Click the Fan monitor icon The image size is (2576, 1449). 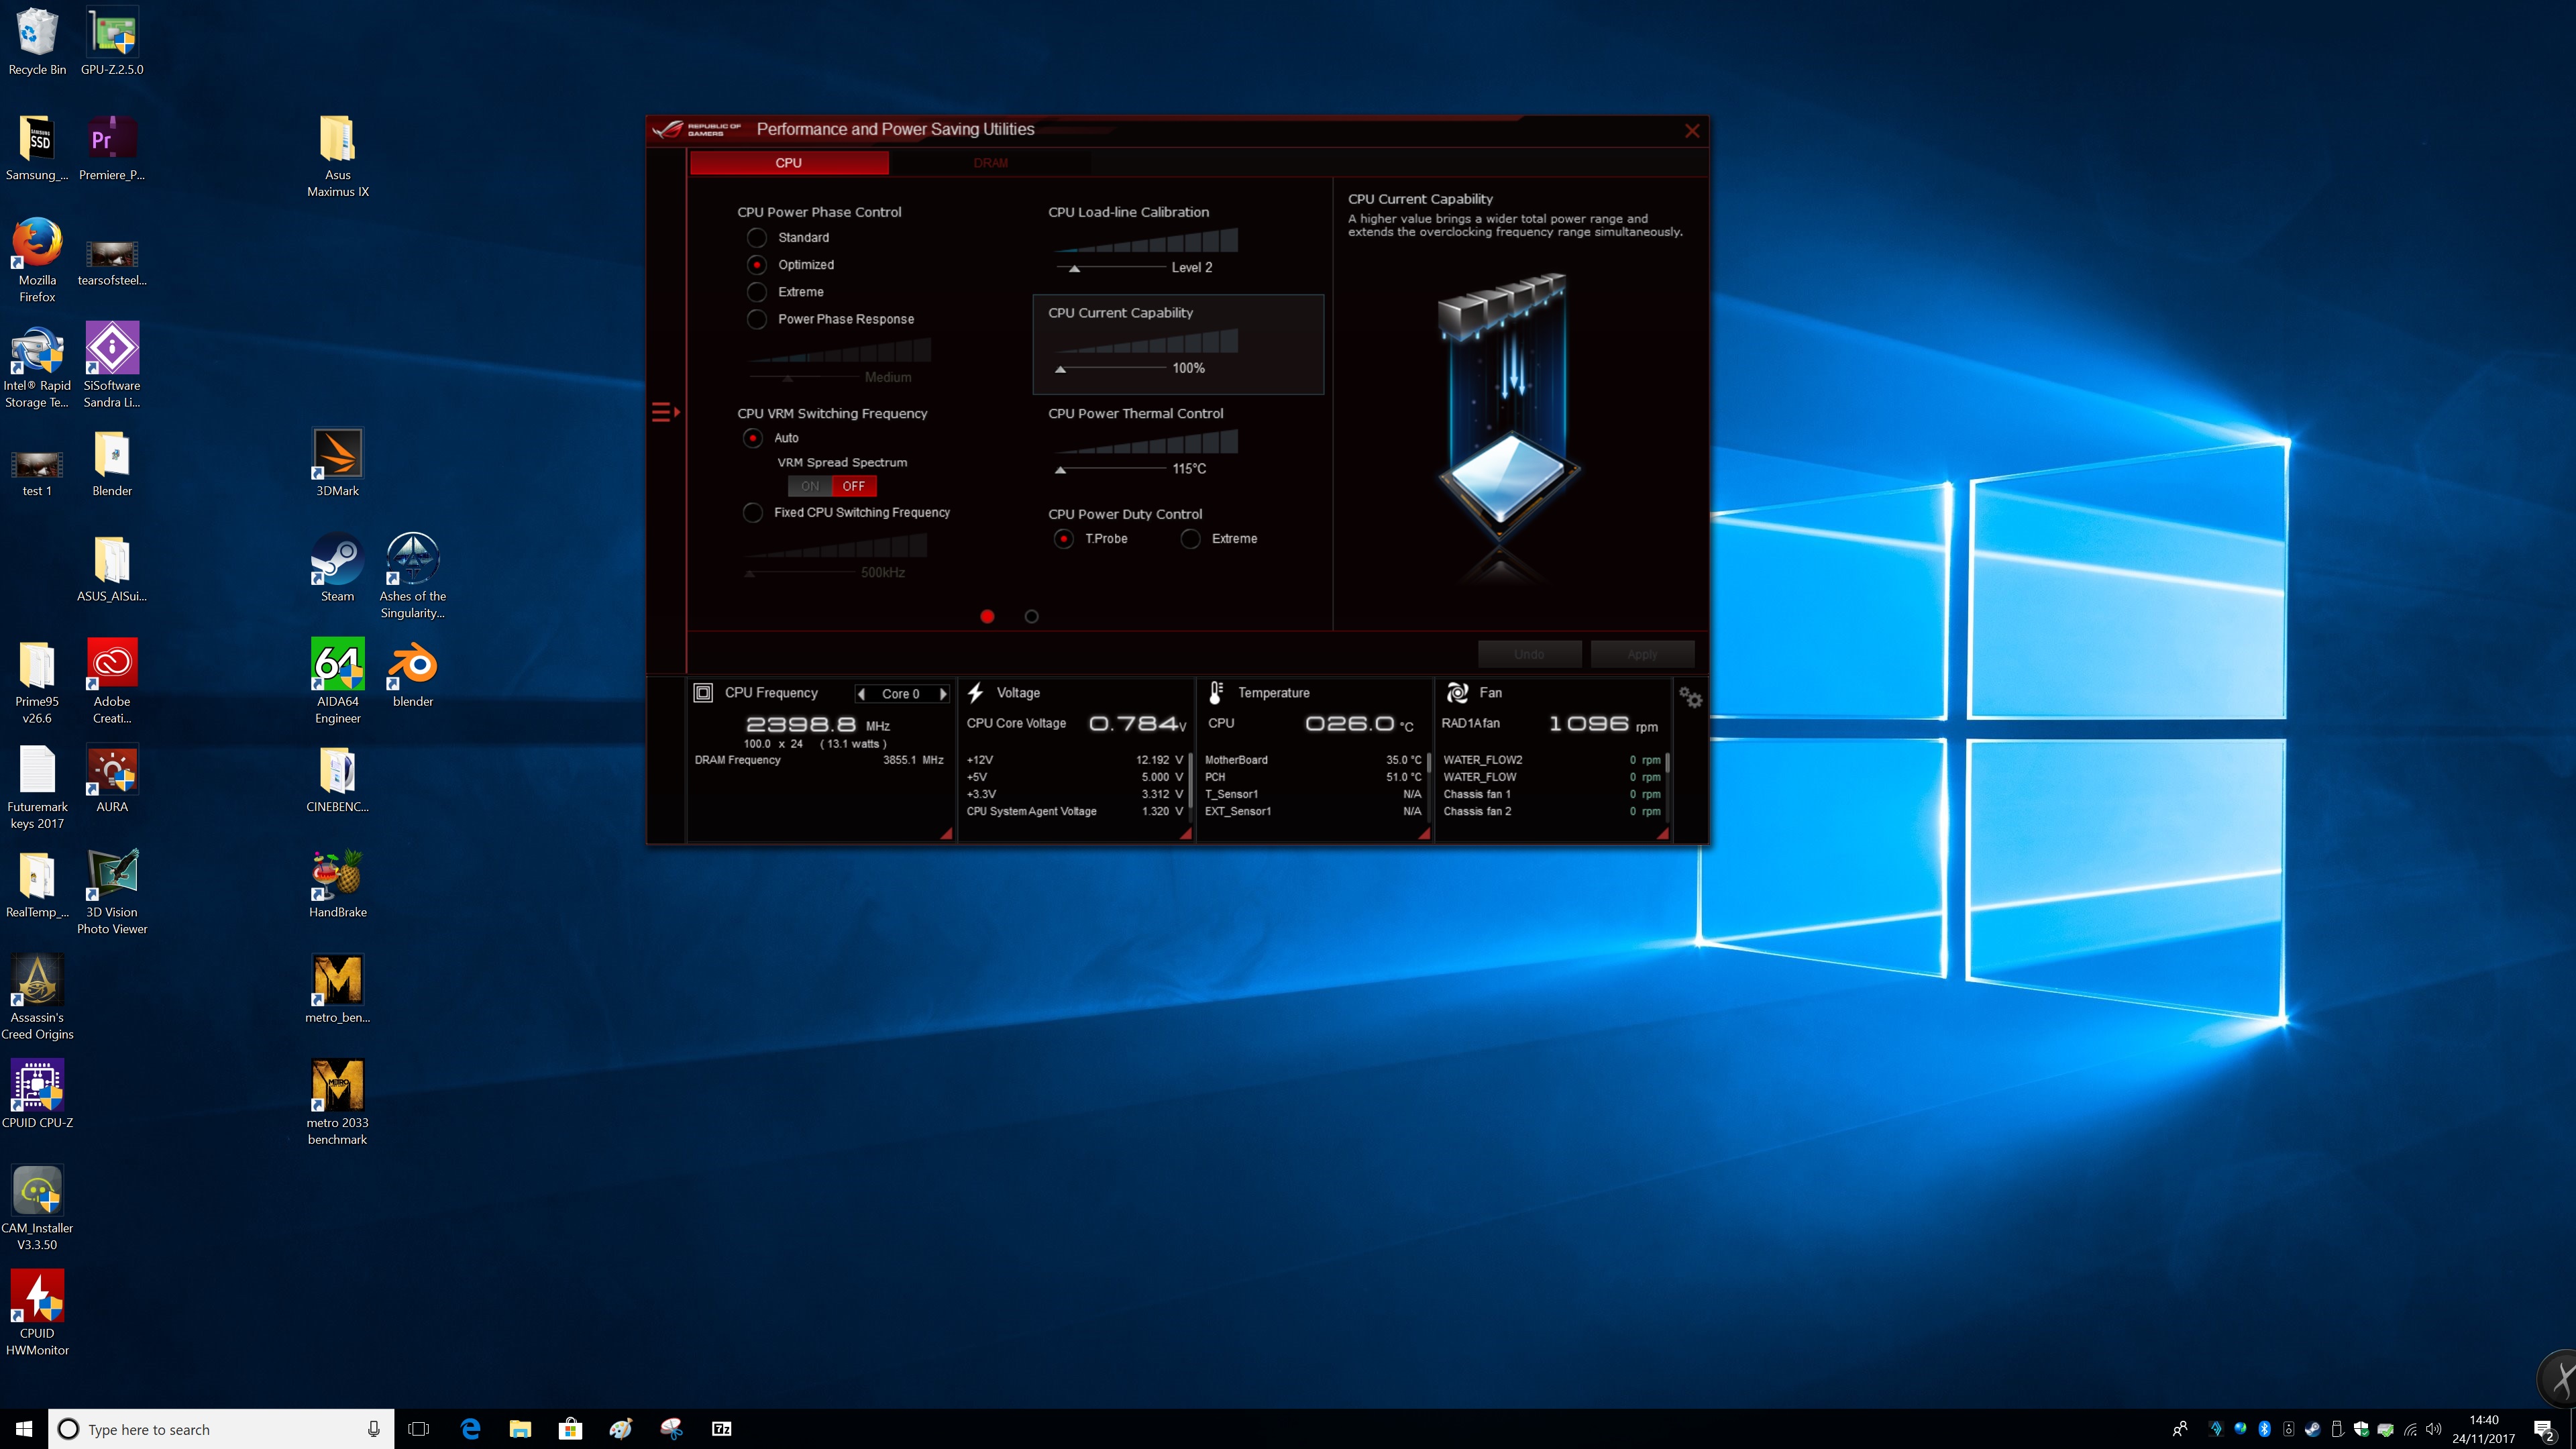tap(1457, 692)
